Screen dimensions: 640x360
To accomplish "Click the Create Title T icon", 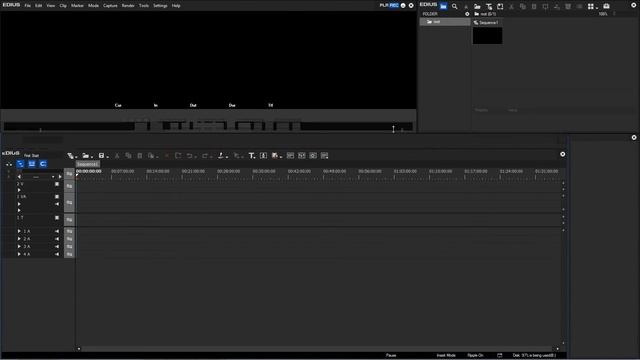I will (251, 156).
